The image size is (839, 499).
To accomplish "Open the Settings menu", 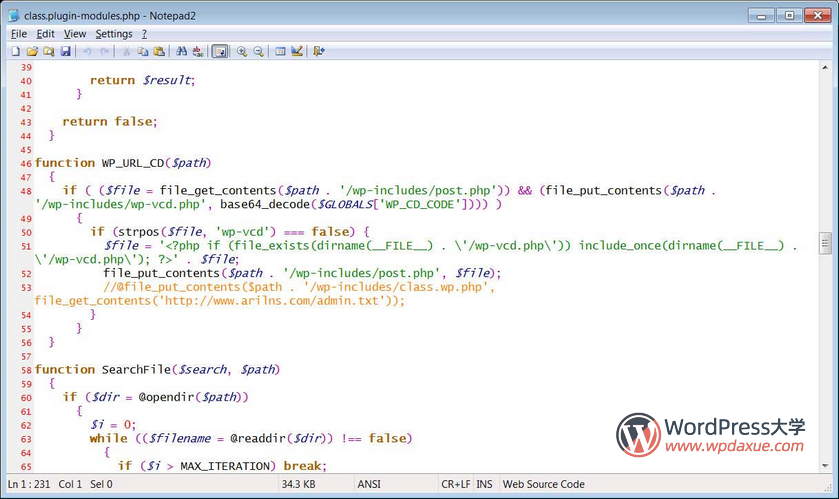I will [x=114, y=34].
